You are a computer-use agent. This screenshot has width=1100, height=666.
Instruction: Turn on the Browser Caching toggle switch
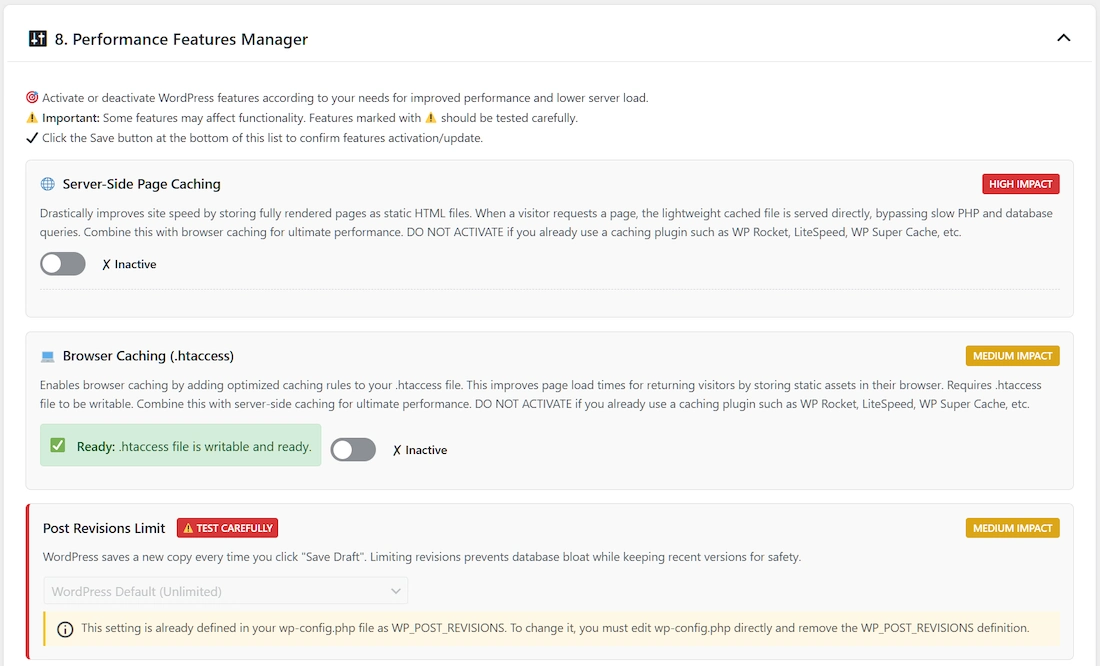coord(353,450)
